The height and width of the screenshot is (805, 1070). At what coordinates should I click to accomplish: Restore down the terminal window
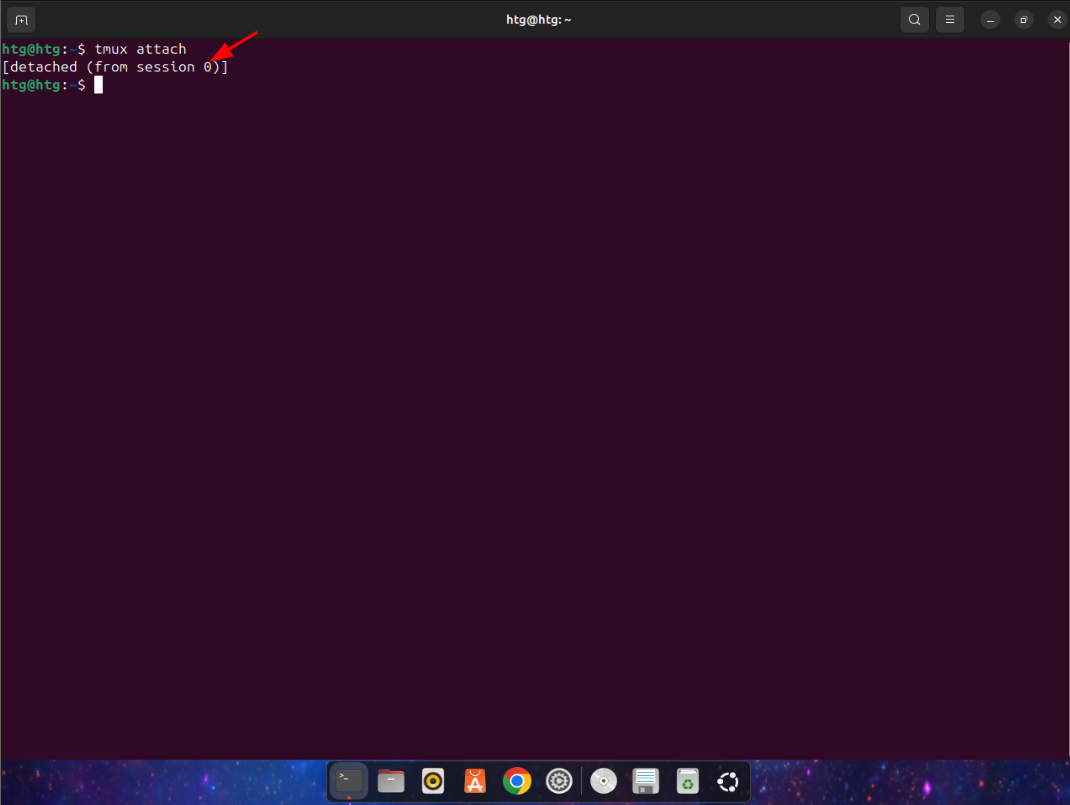1024,20
